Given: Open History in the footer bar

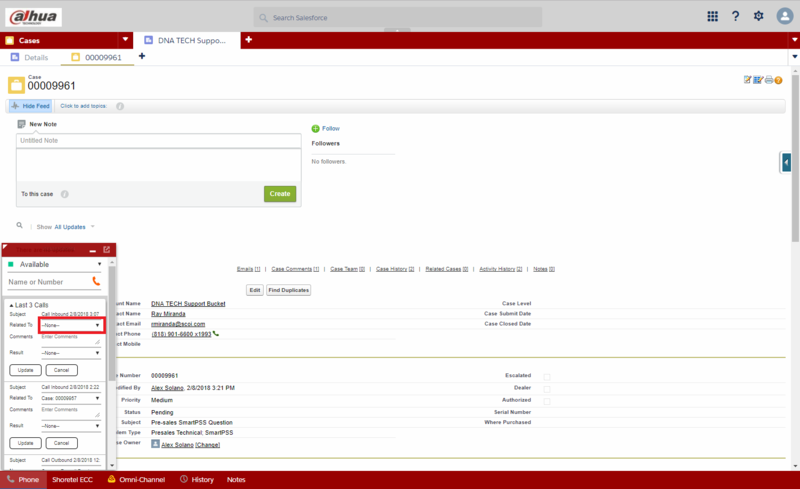Looking at the screenshot, I should coord(197,480).
